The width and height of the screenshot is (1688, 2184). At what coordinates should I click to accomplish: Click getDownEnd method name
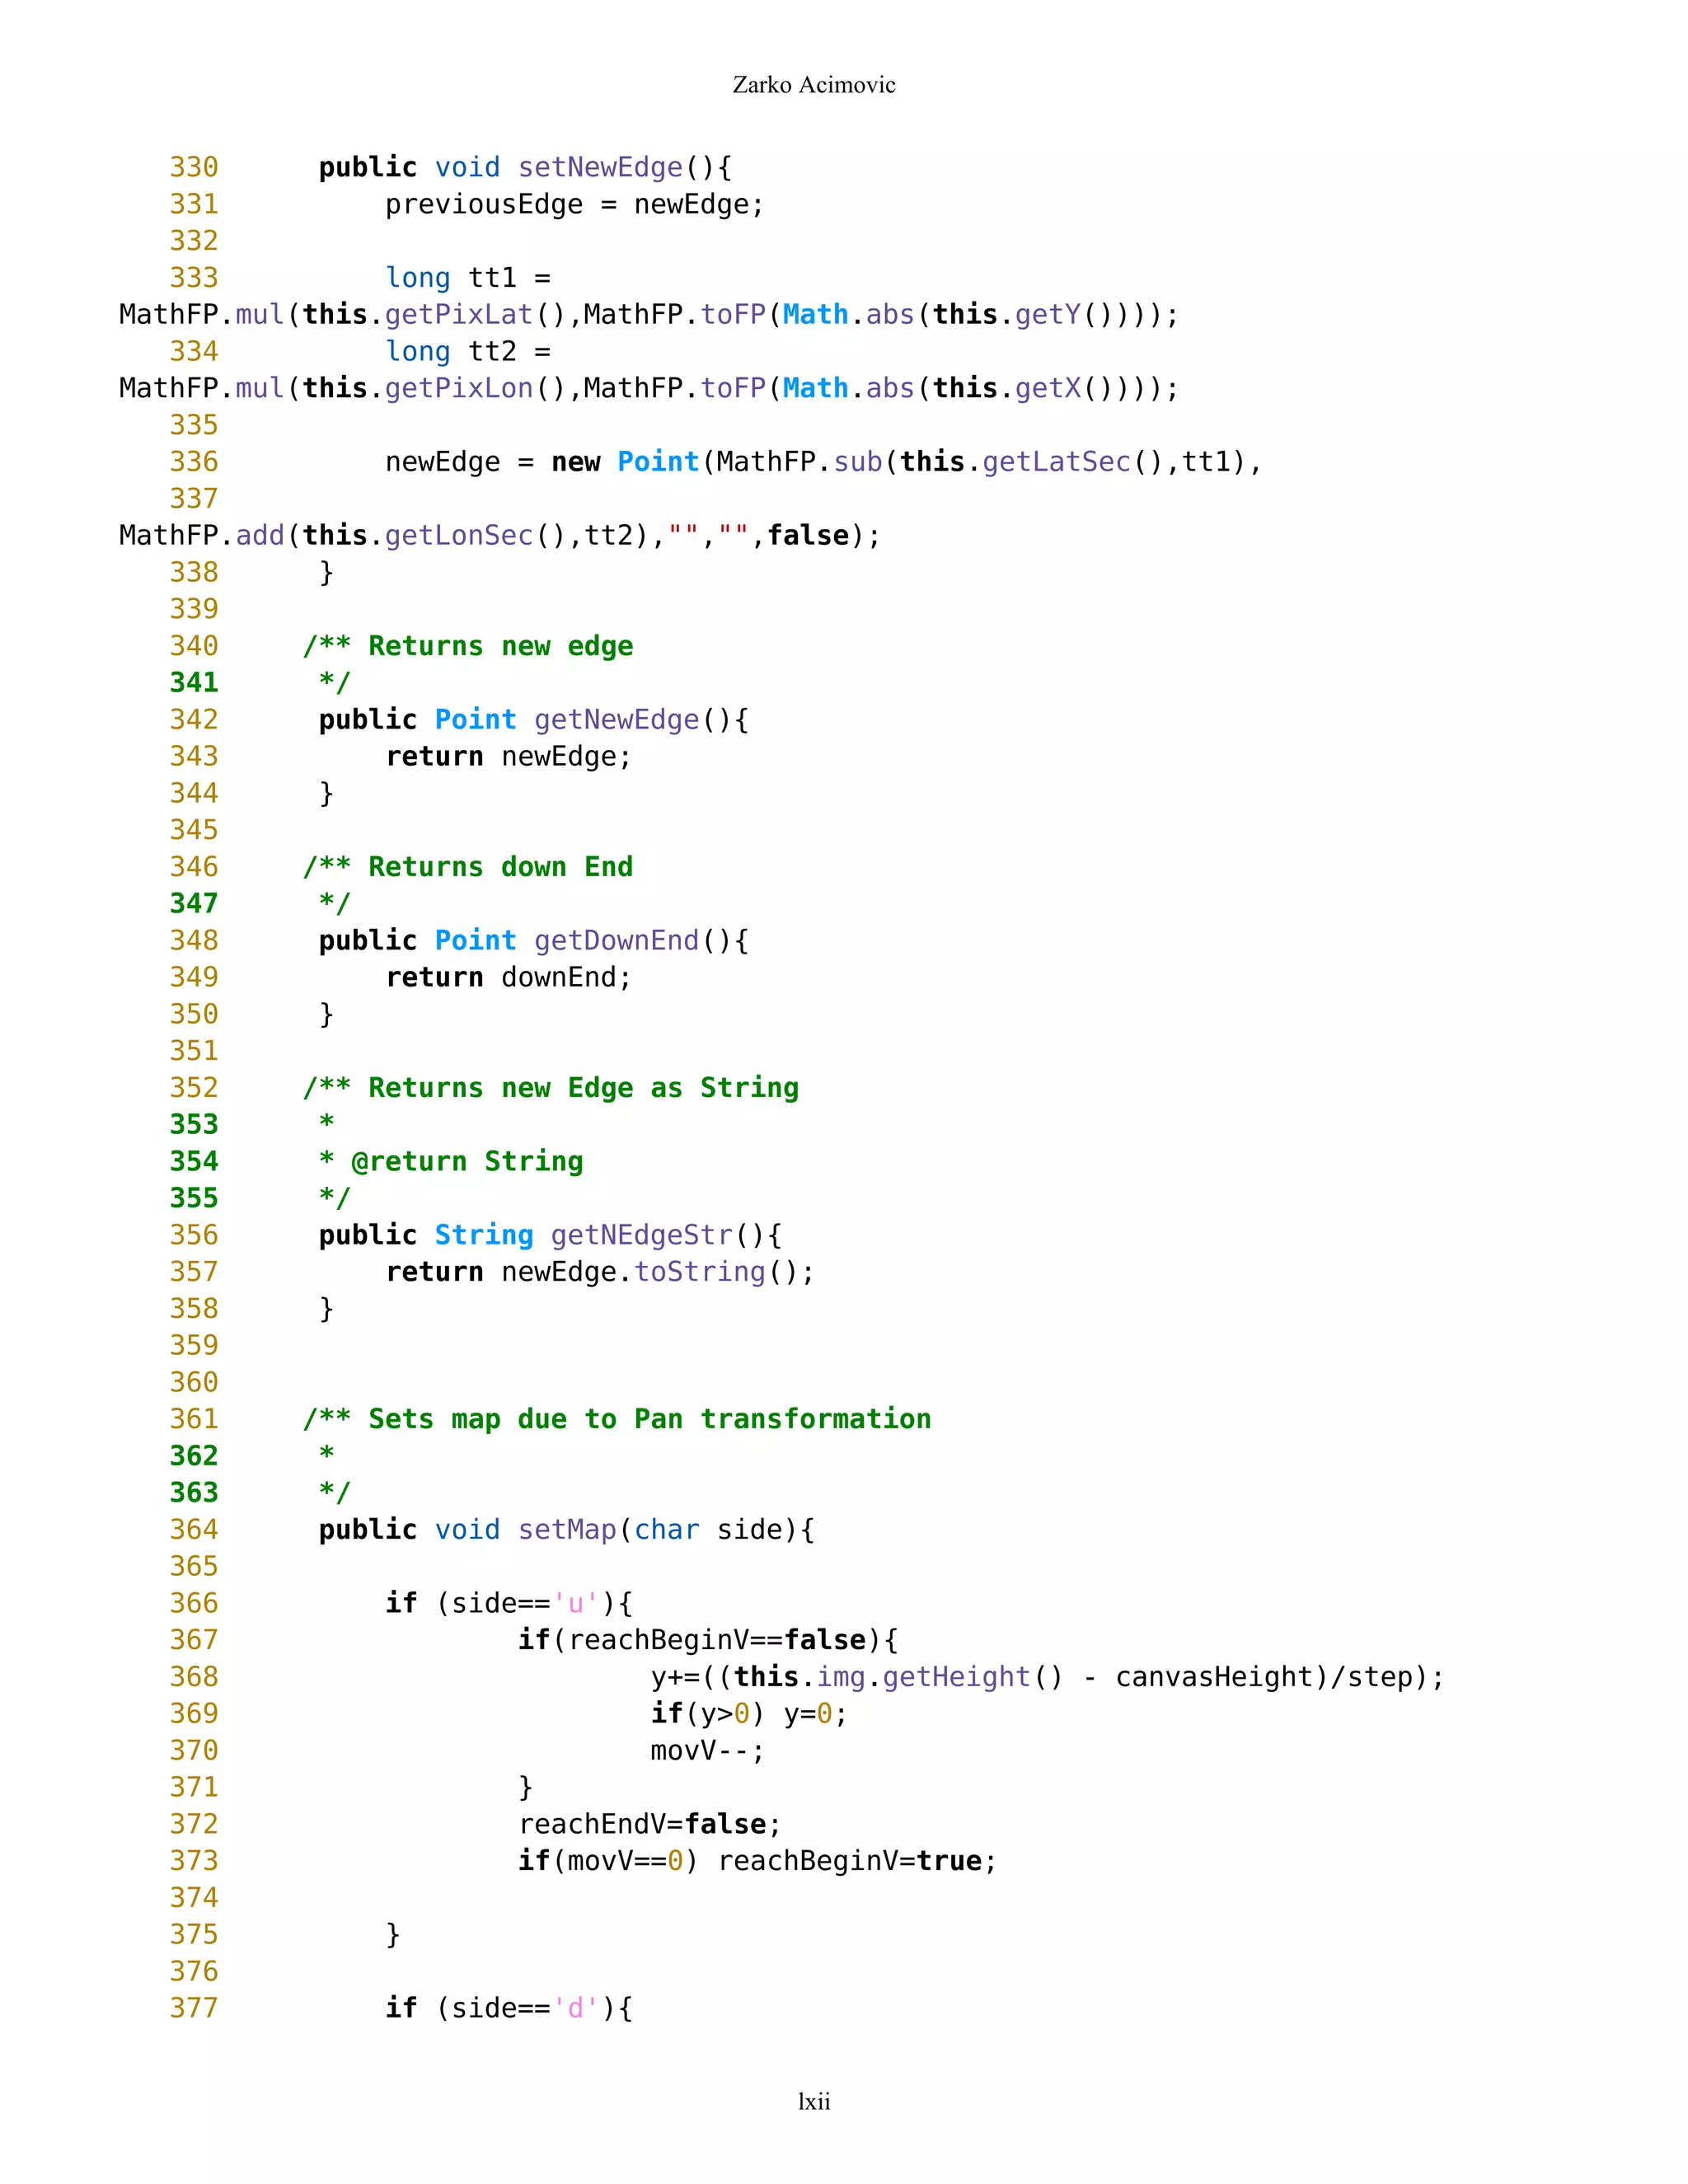(x=616, y=941)
